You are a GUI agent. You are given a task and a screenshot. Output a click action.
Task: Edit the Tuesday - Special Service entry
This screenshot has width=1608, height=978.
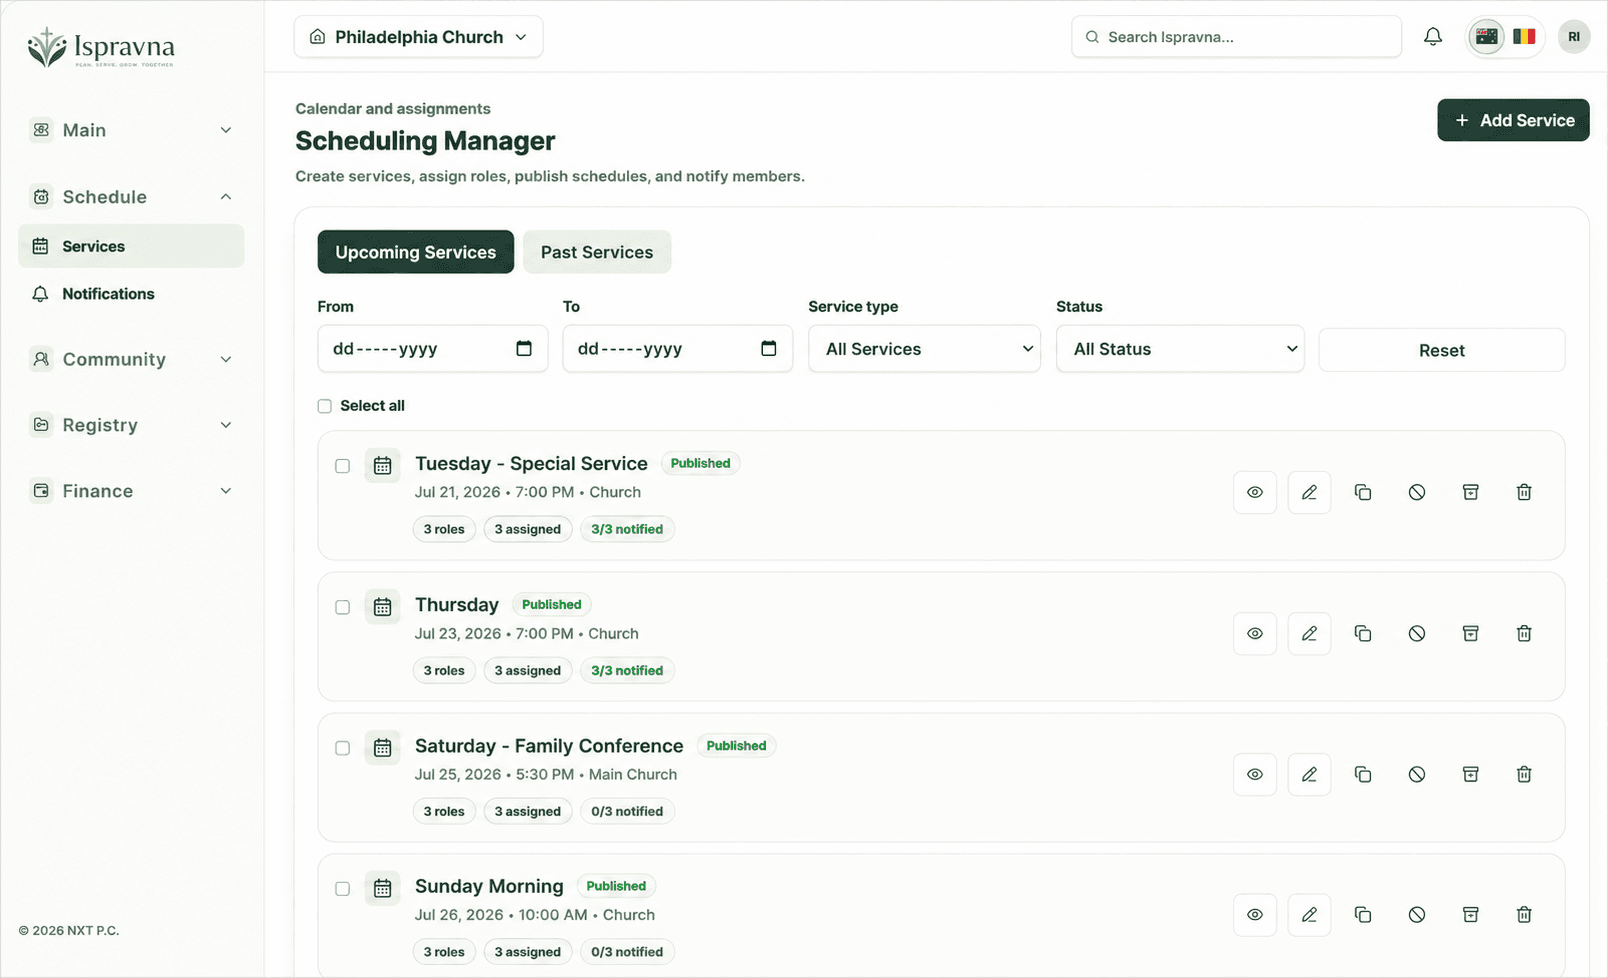click(x=1309, y=492)
